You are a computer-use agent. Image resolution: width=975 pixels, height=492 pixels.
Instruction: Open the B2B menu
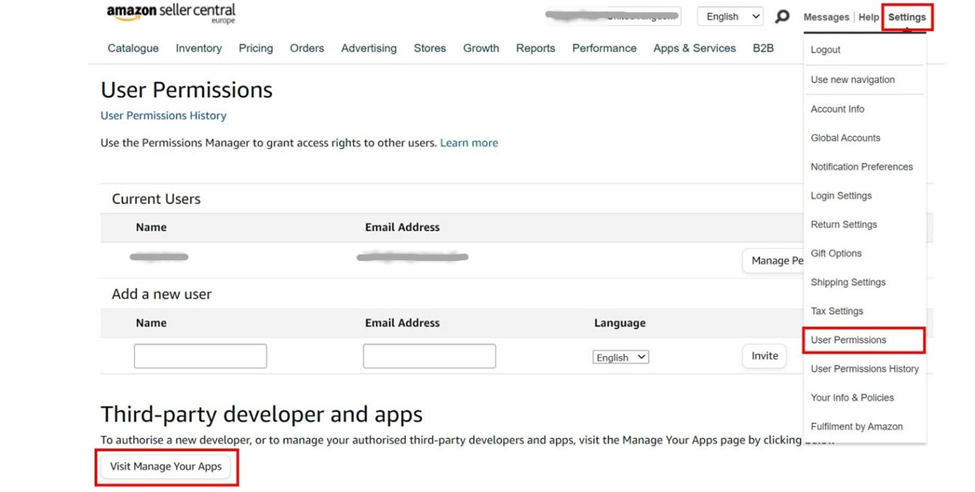pos(763,48)
